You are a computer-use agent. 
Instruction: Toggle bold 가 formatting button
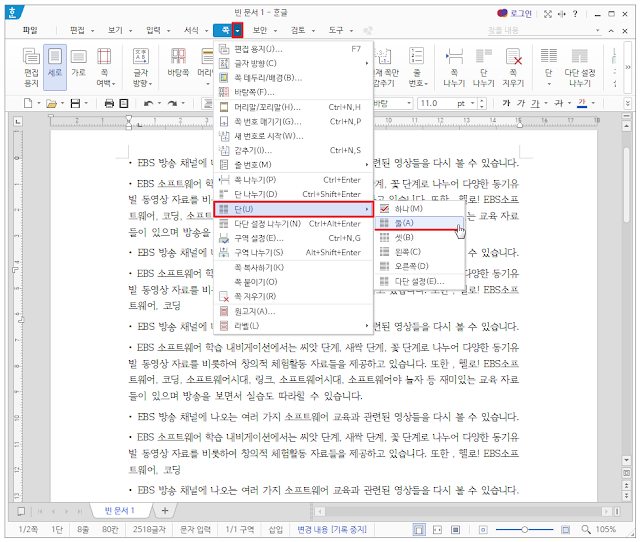click(x=506, y=103)
